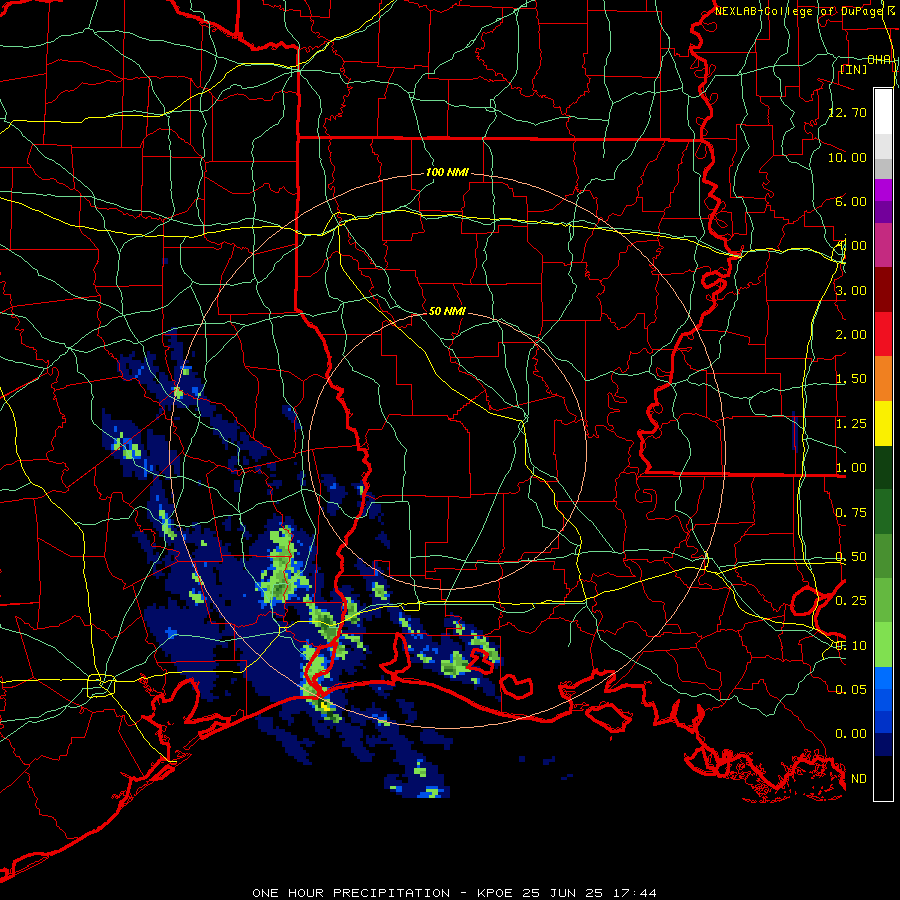This screenshot has width=900, height=900.
Task: Select the yellow swatch in the legend
Action: 883,424
